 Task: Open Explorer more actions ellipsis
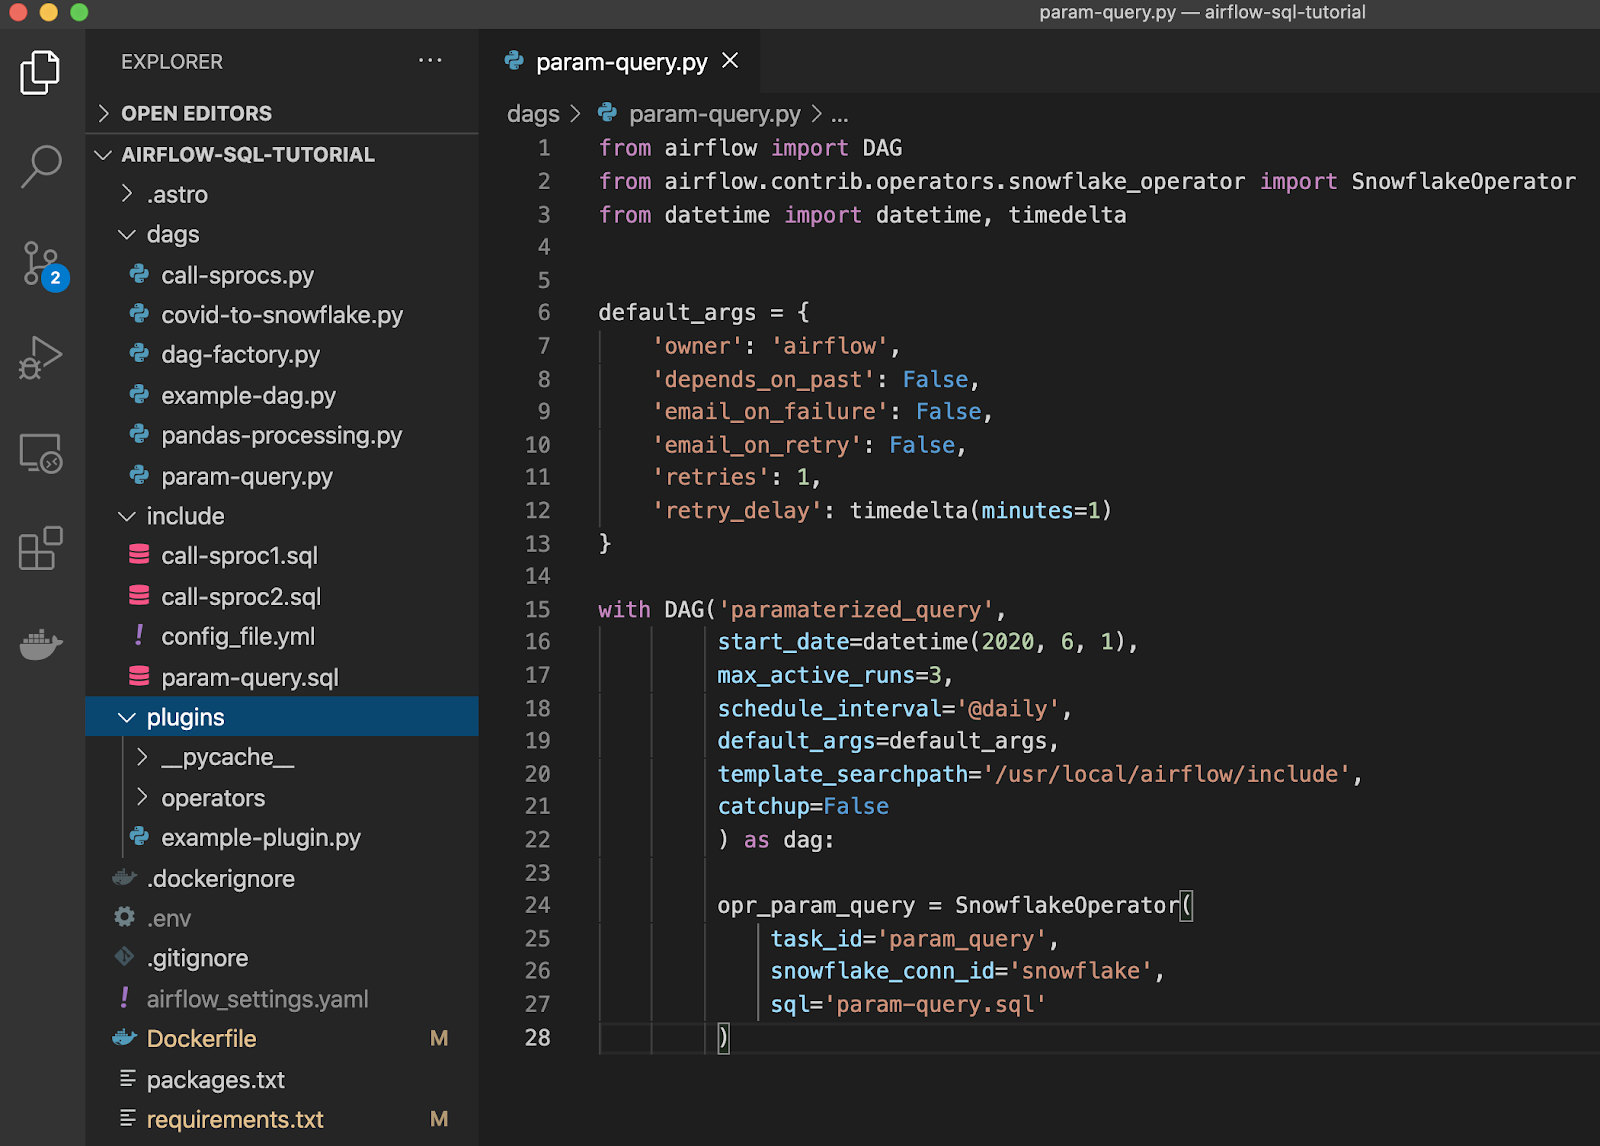pos(430,61)
